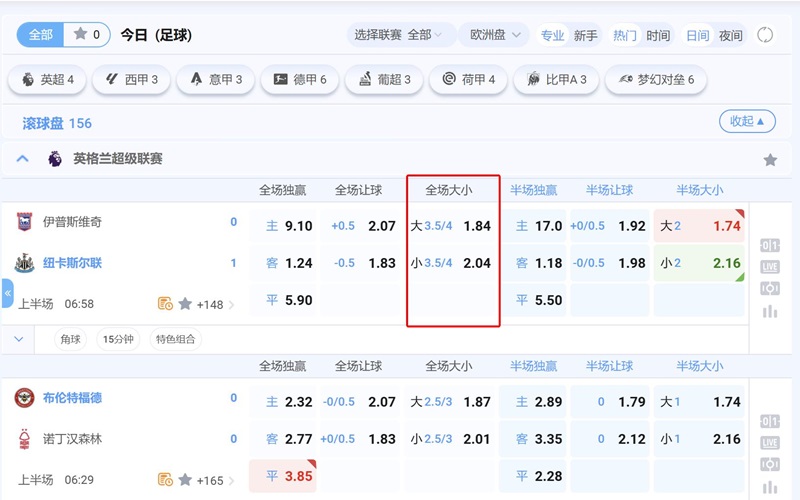Viewport: 800px width, 500px height.
Task: Open team page for 纽卡斯尔联
Action: (x=72, y=263)
